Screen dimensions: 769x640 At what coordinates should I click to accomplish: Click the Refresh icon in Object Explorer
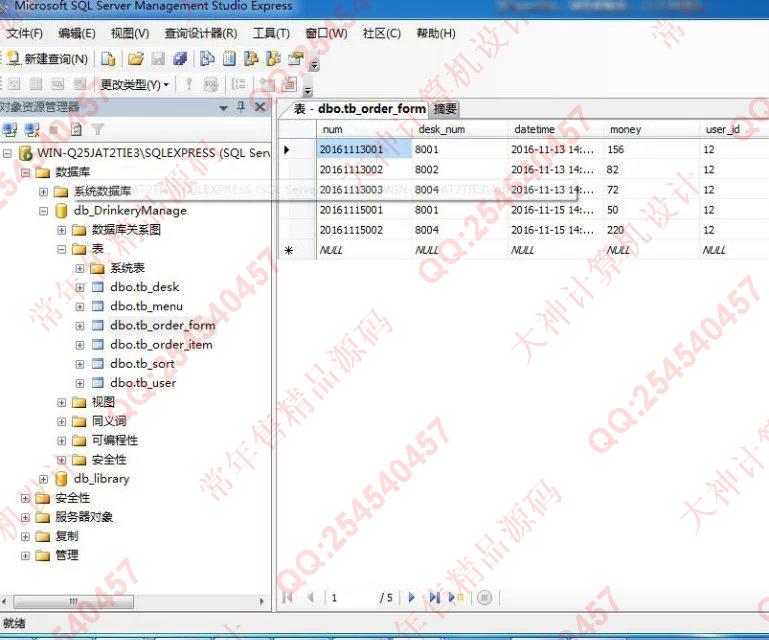(76, 129)
